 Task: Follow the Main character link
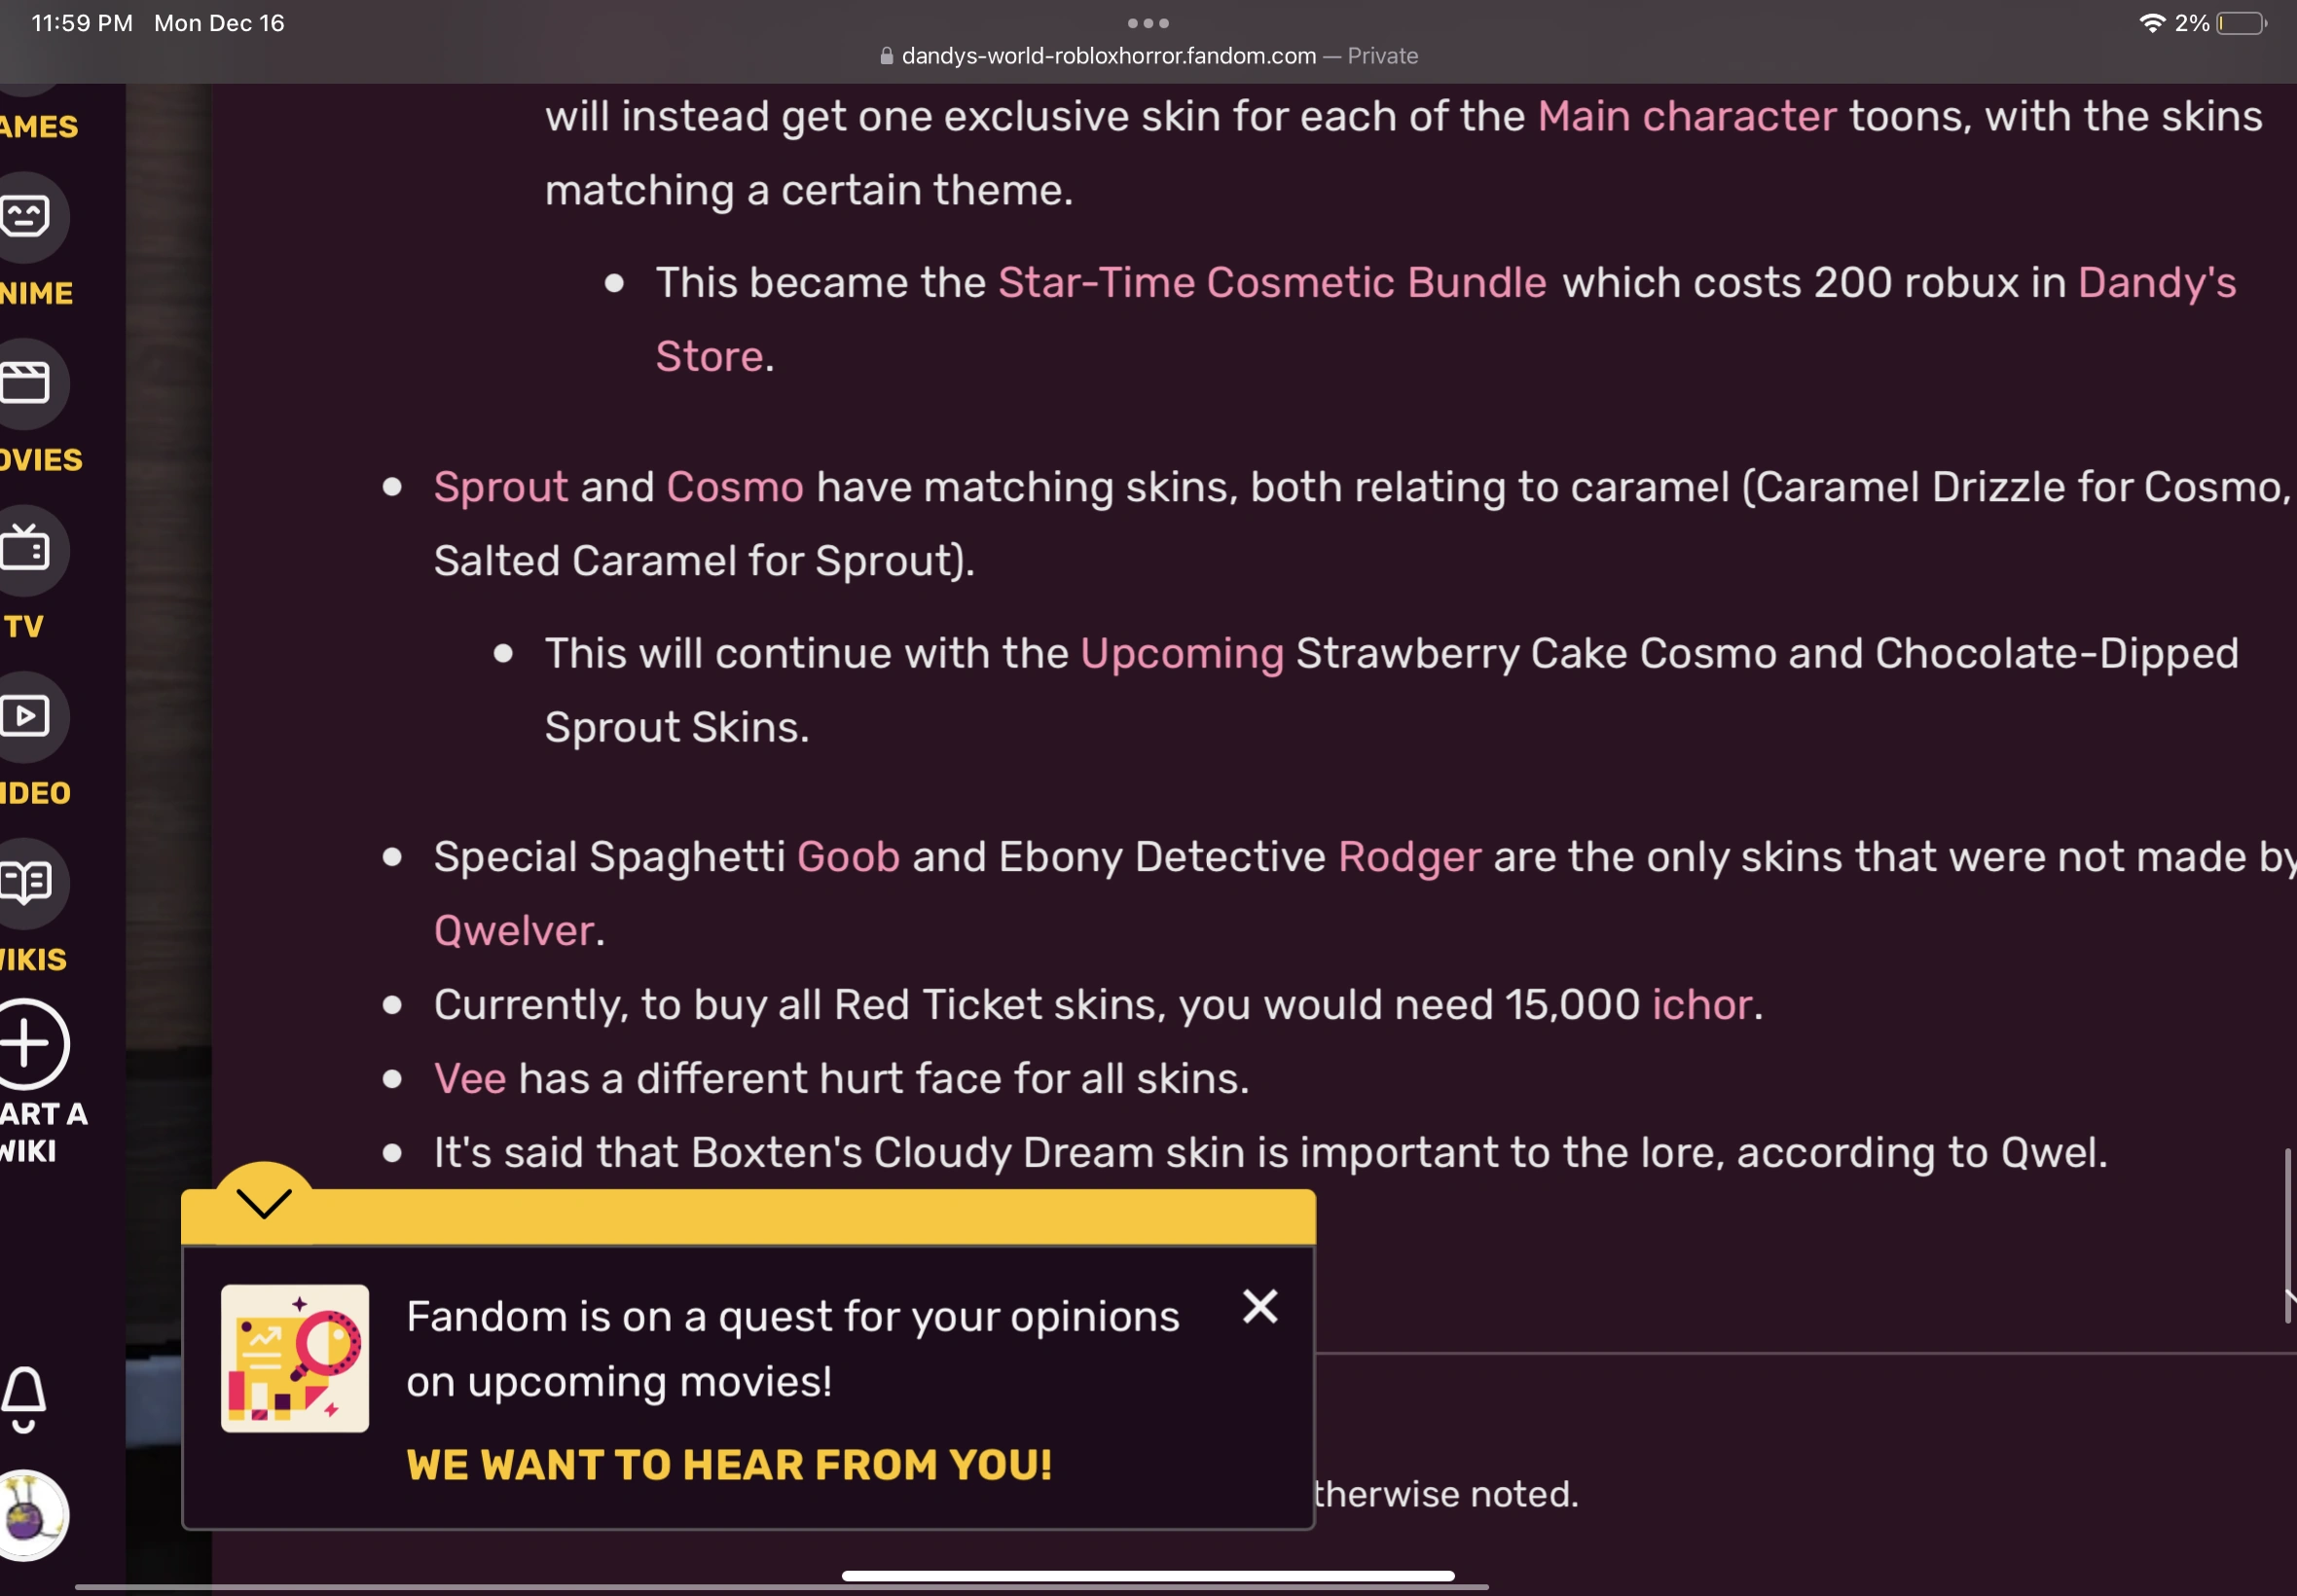click(1686, 117)
